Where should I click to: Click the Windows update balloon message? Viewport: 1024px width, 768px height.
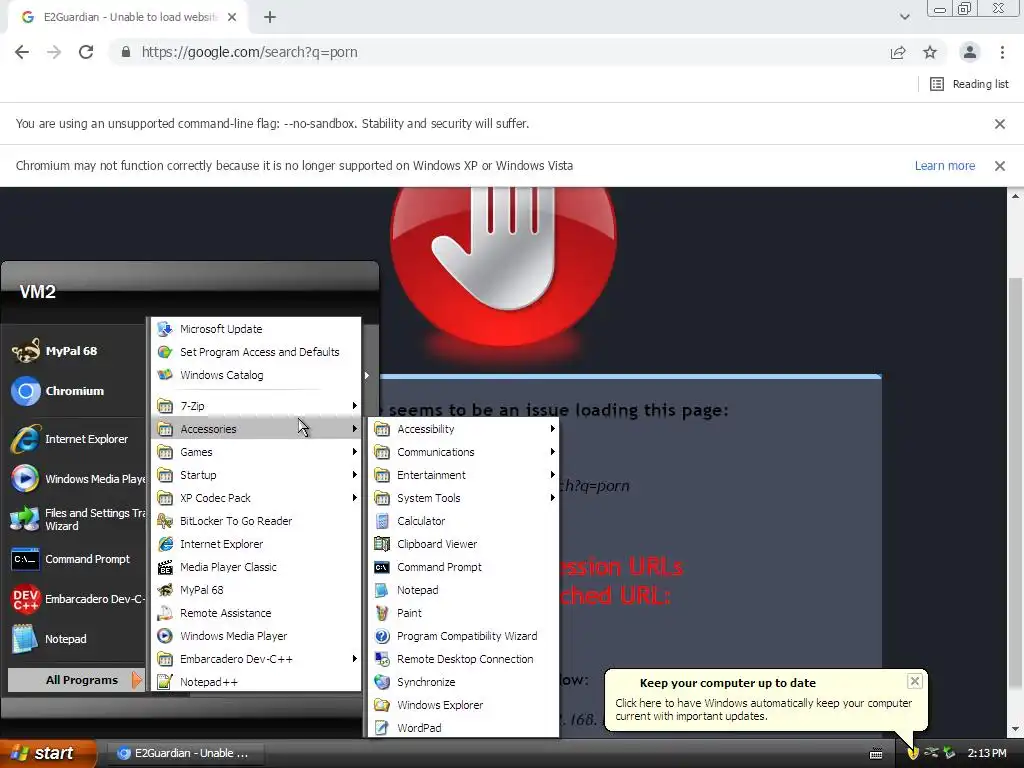763,710
